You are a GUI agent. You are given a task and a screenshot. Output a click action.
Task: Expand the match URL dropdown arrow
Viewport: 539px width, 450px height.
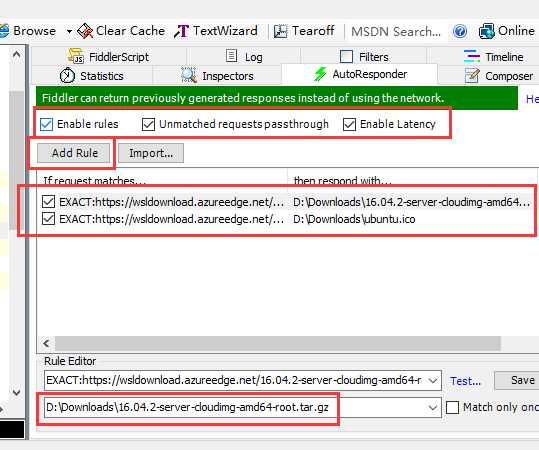[433, 381]
